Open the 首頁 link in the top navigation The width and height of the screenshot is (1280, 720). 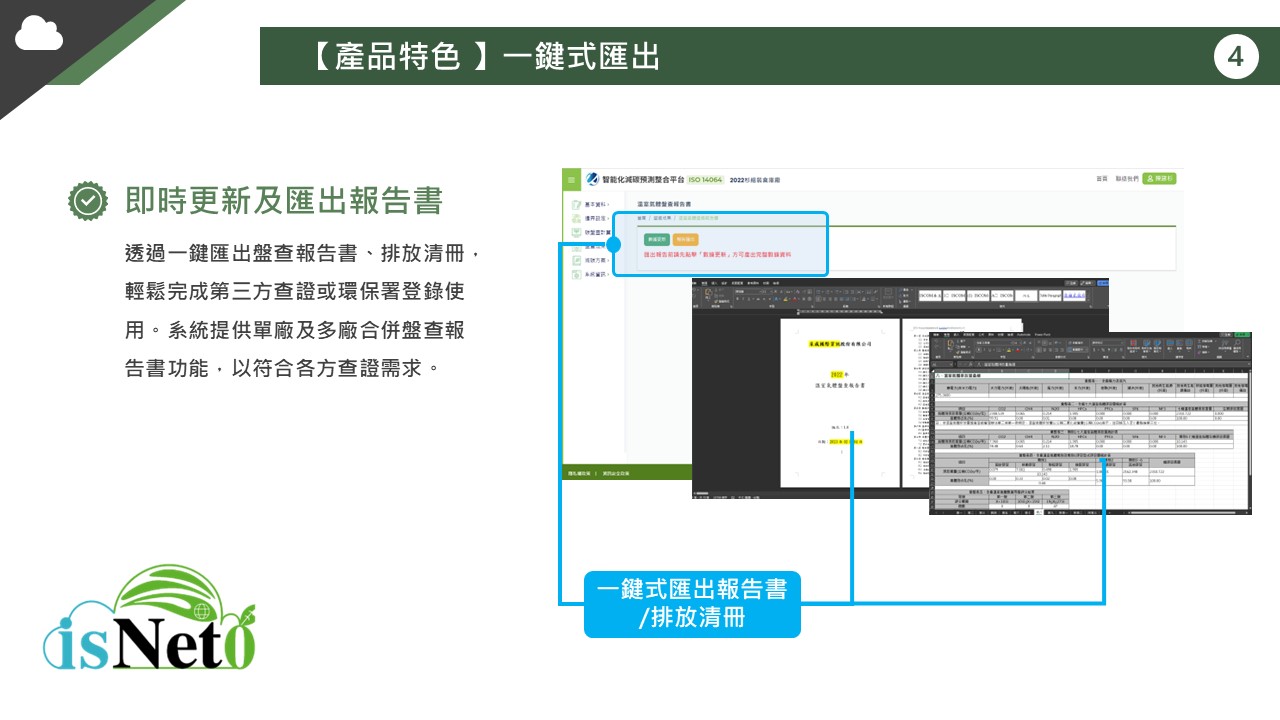1102,179
